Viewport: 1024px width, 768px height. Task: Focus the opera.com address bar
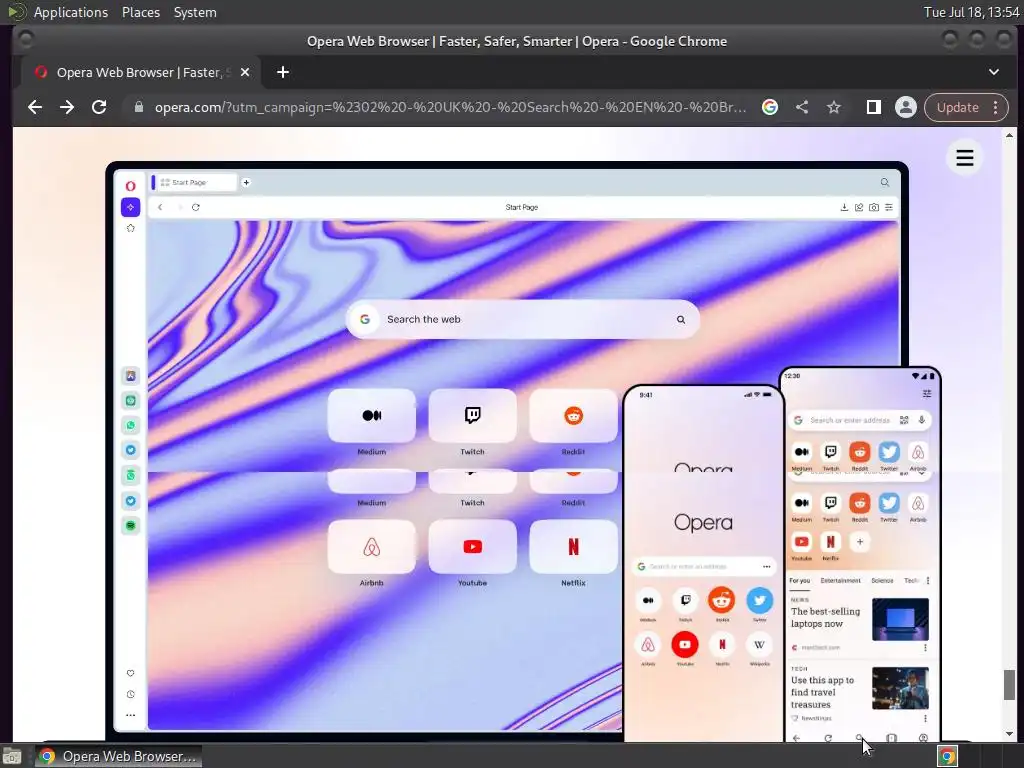coord(450,107)
